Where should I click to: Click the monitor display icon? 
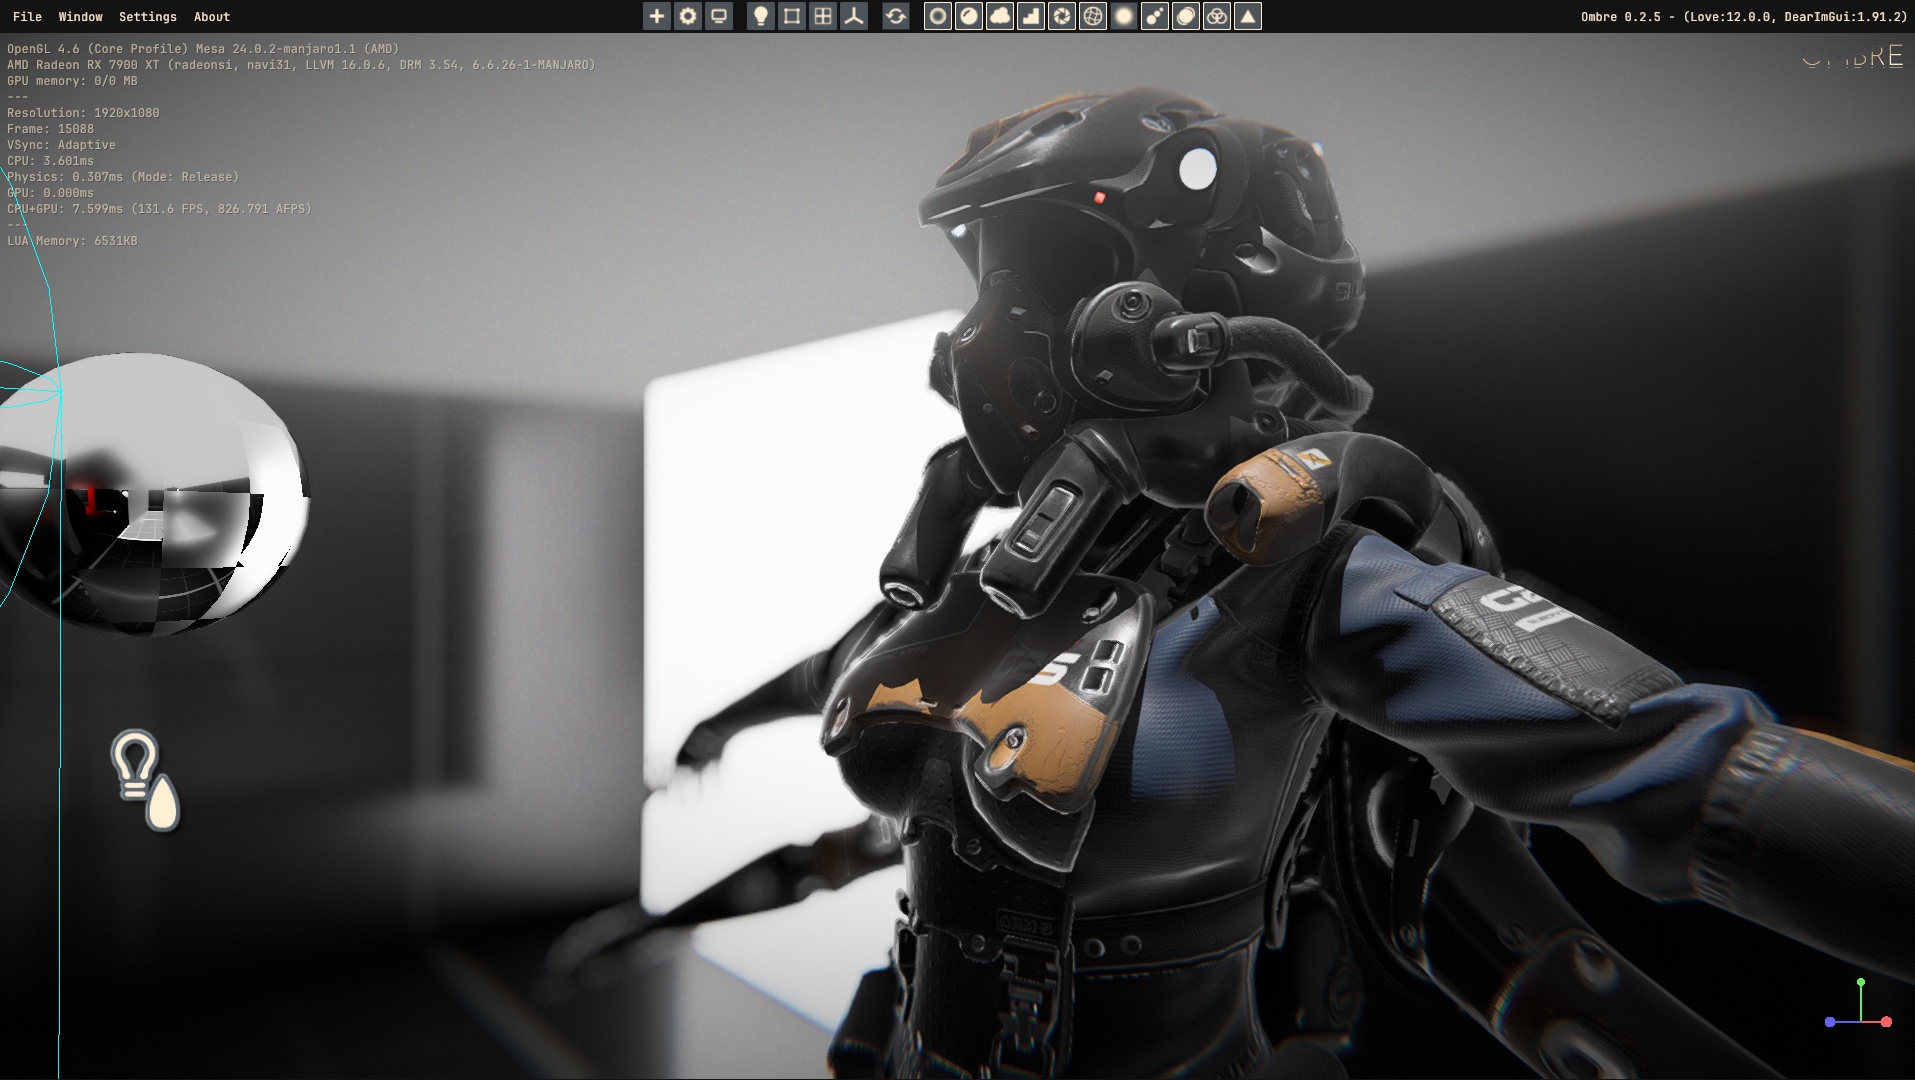[x=719, y=16]
